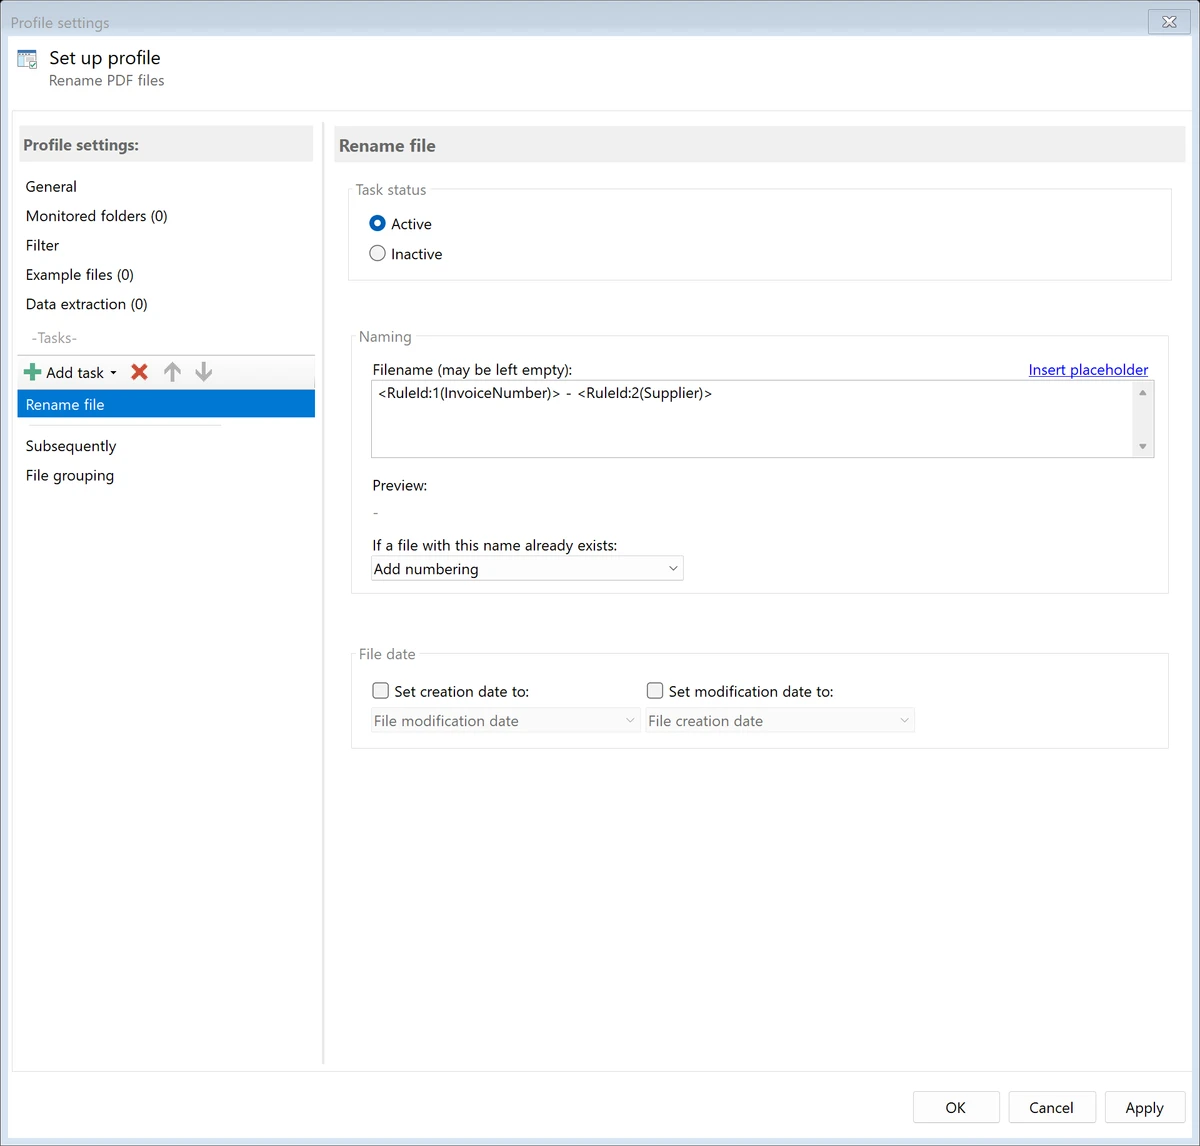Open General profile settings
The height and width of the screenshot is (1146, 1200).
click(x=51, y=187)
